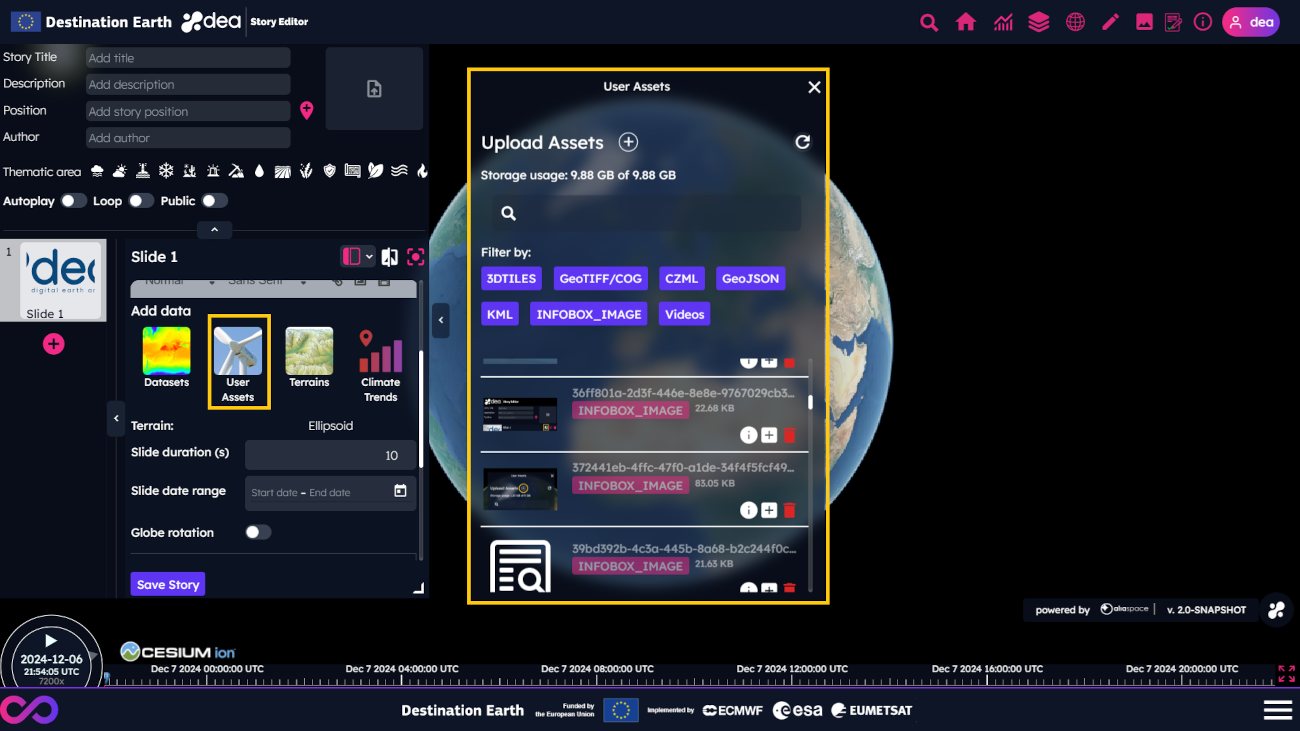This screenshot has width=1300, height=731.
Task: Open the slide date range picker
Action: [x=329, y=492]
